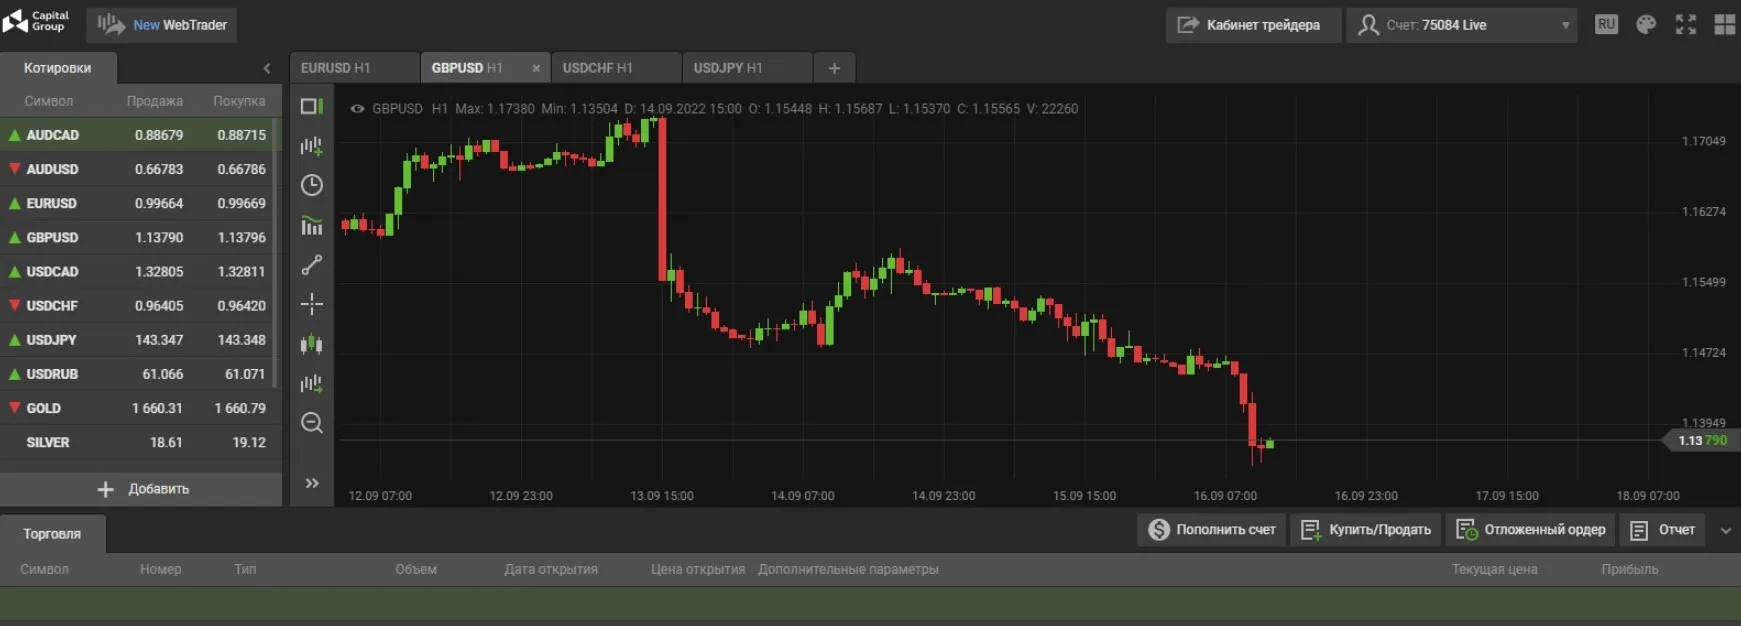Open the New WebTrader button

pos(162,25)
